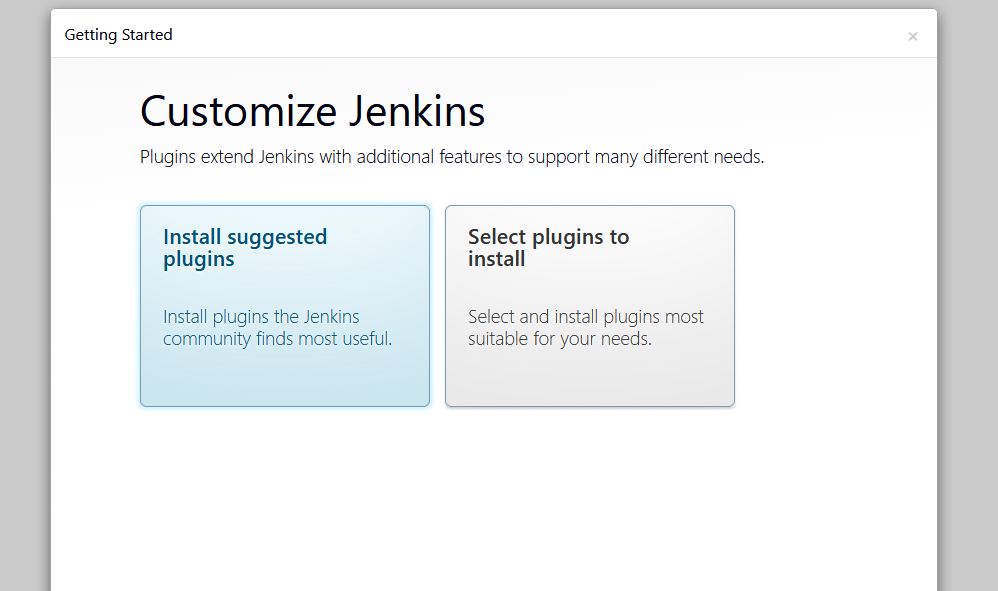Screen dimensions: 998x591
Task: Click the bold "Install suggested plugins" title
Action: (245, 248)
